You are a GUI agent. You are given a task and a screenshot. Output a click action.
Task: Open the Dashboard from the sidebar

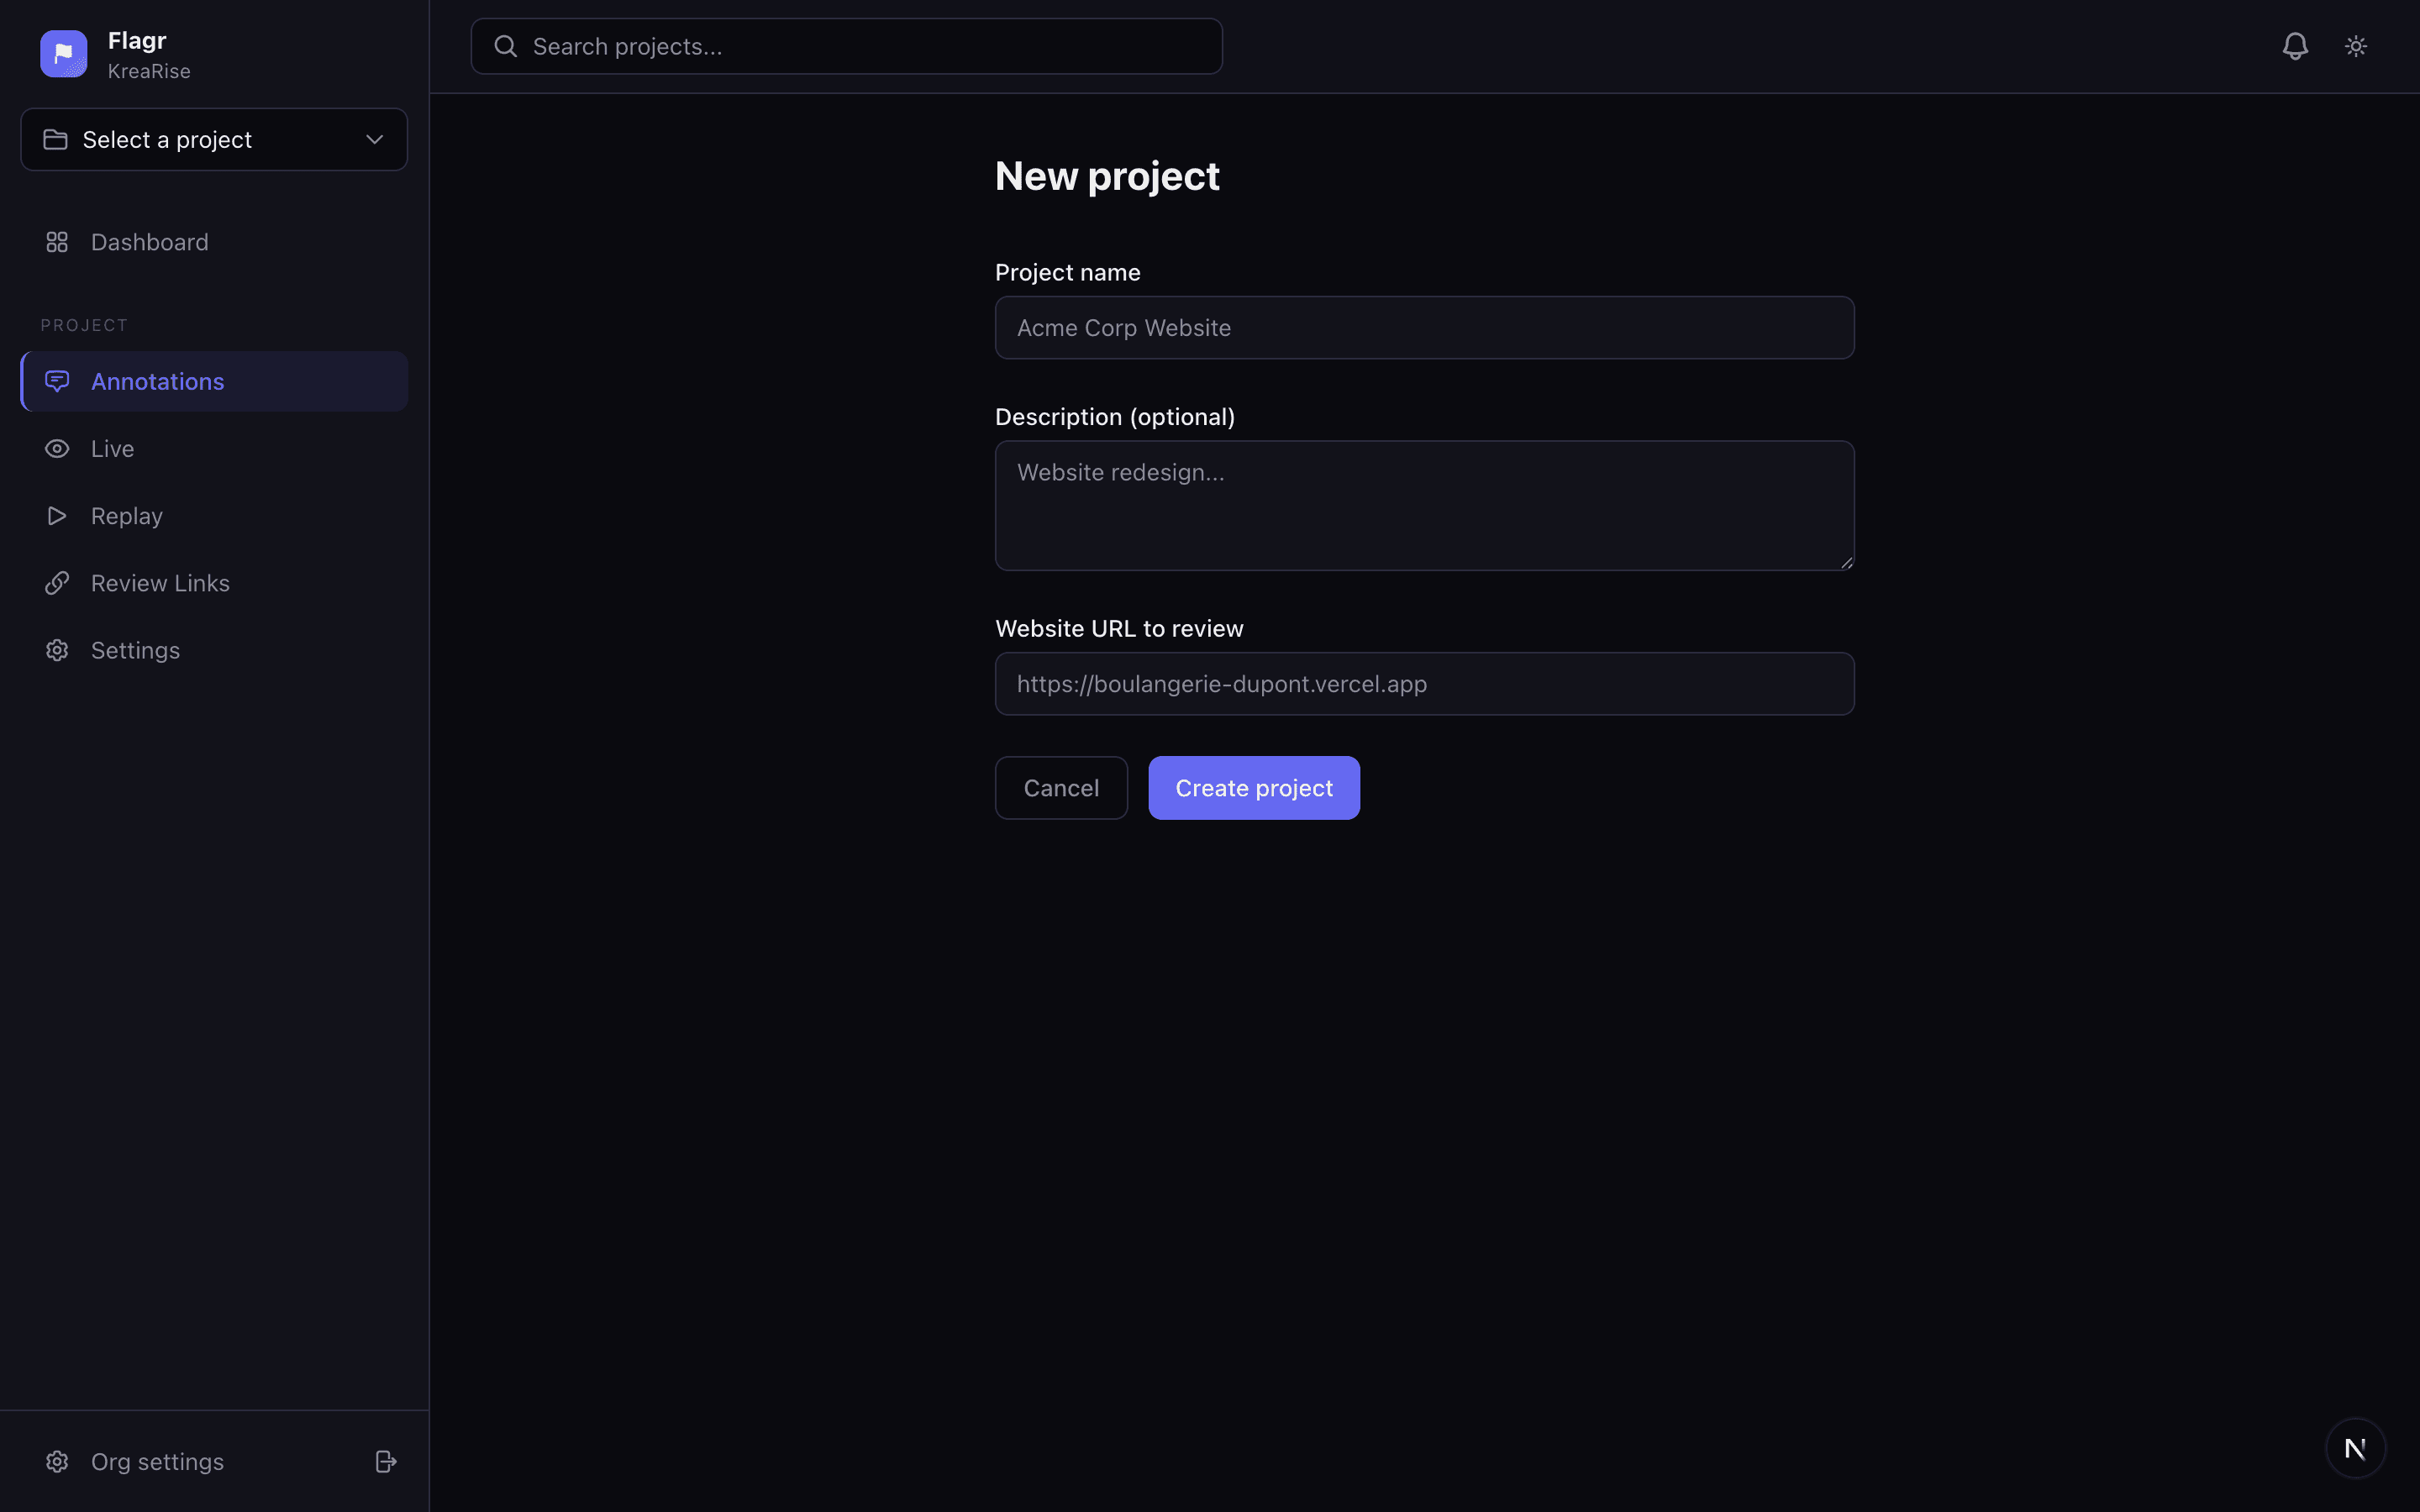coord(150,241)
